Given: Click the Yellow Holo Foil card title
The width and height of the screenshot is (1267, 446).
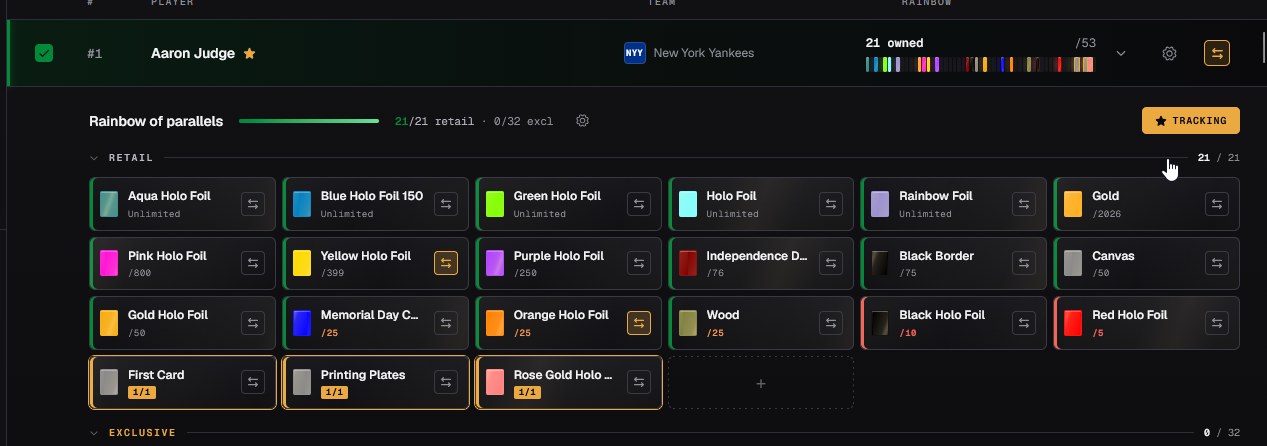Looking at the screenshot, I should (x=366, y=256).
